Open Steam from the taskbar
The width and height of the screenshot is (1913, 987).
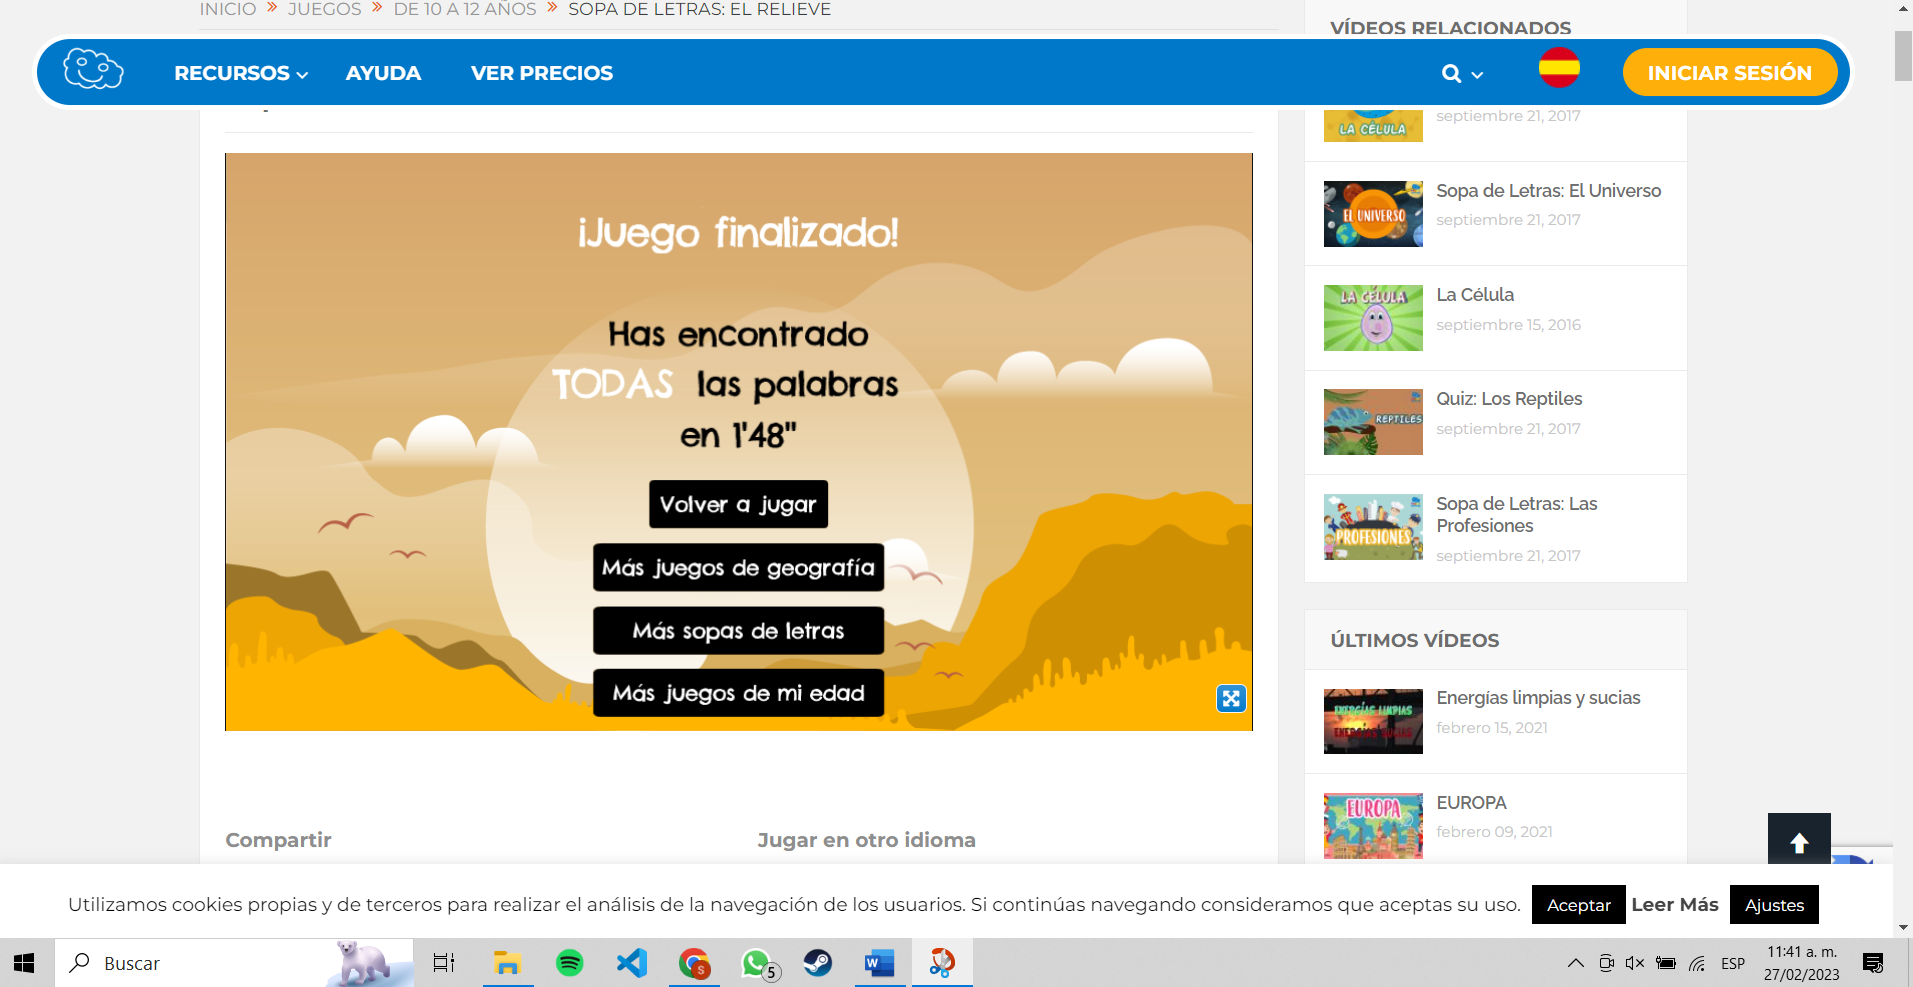click(x=818, y=963)
